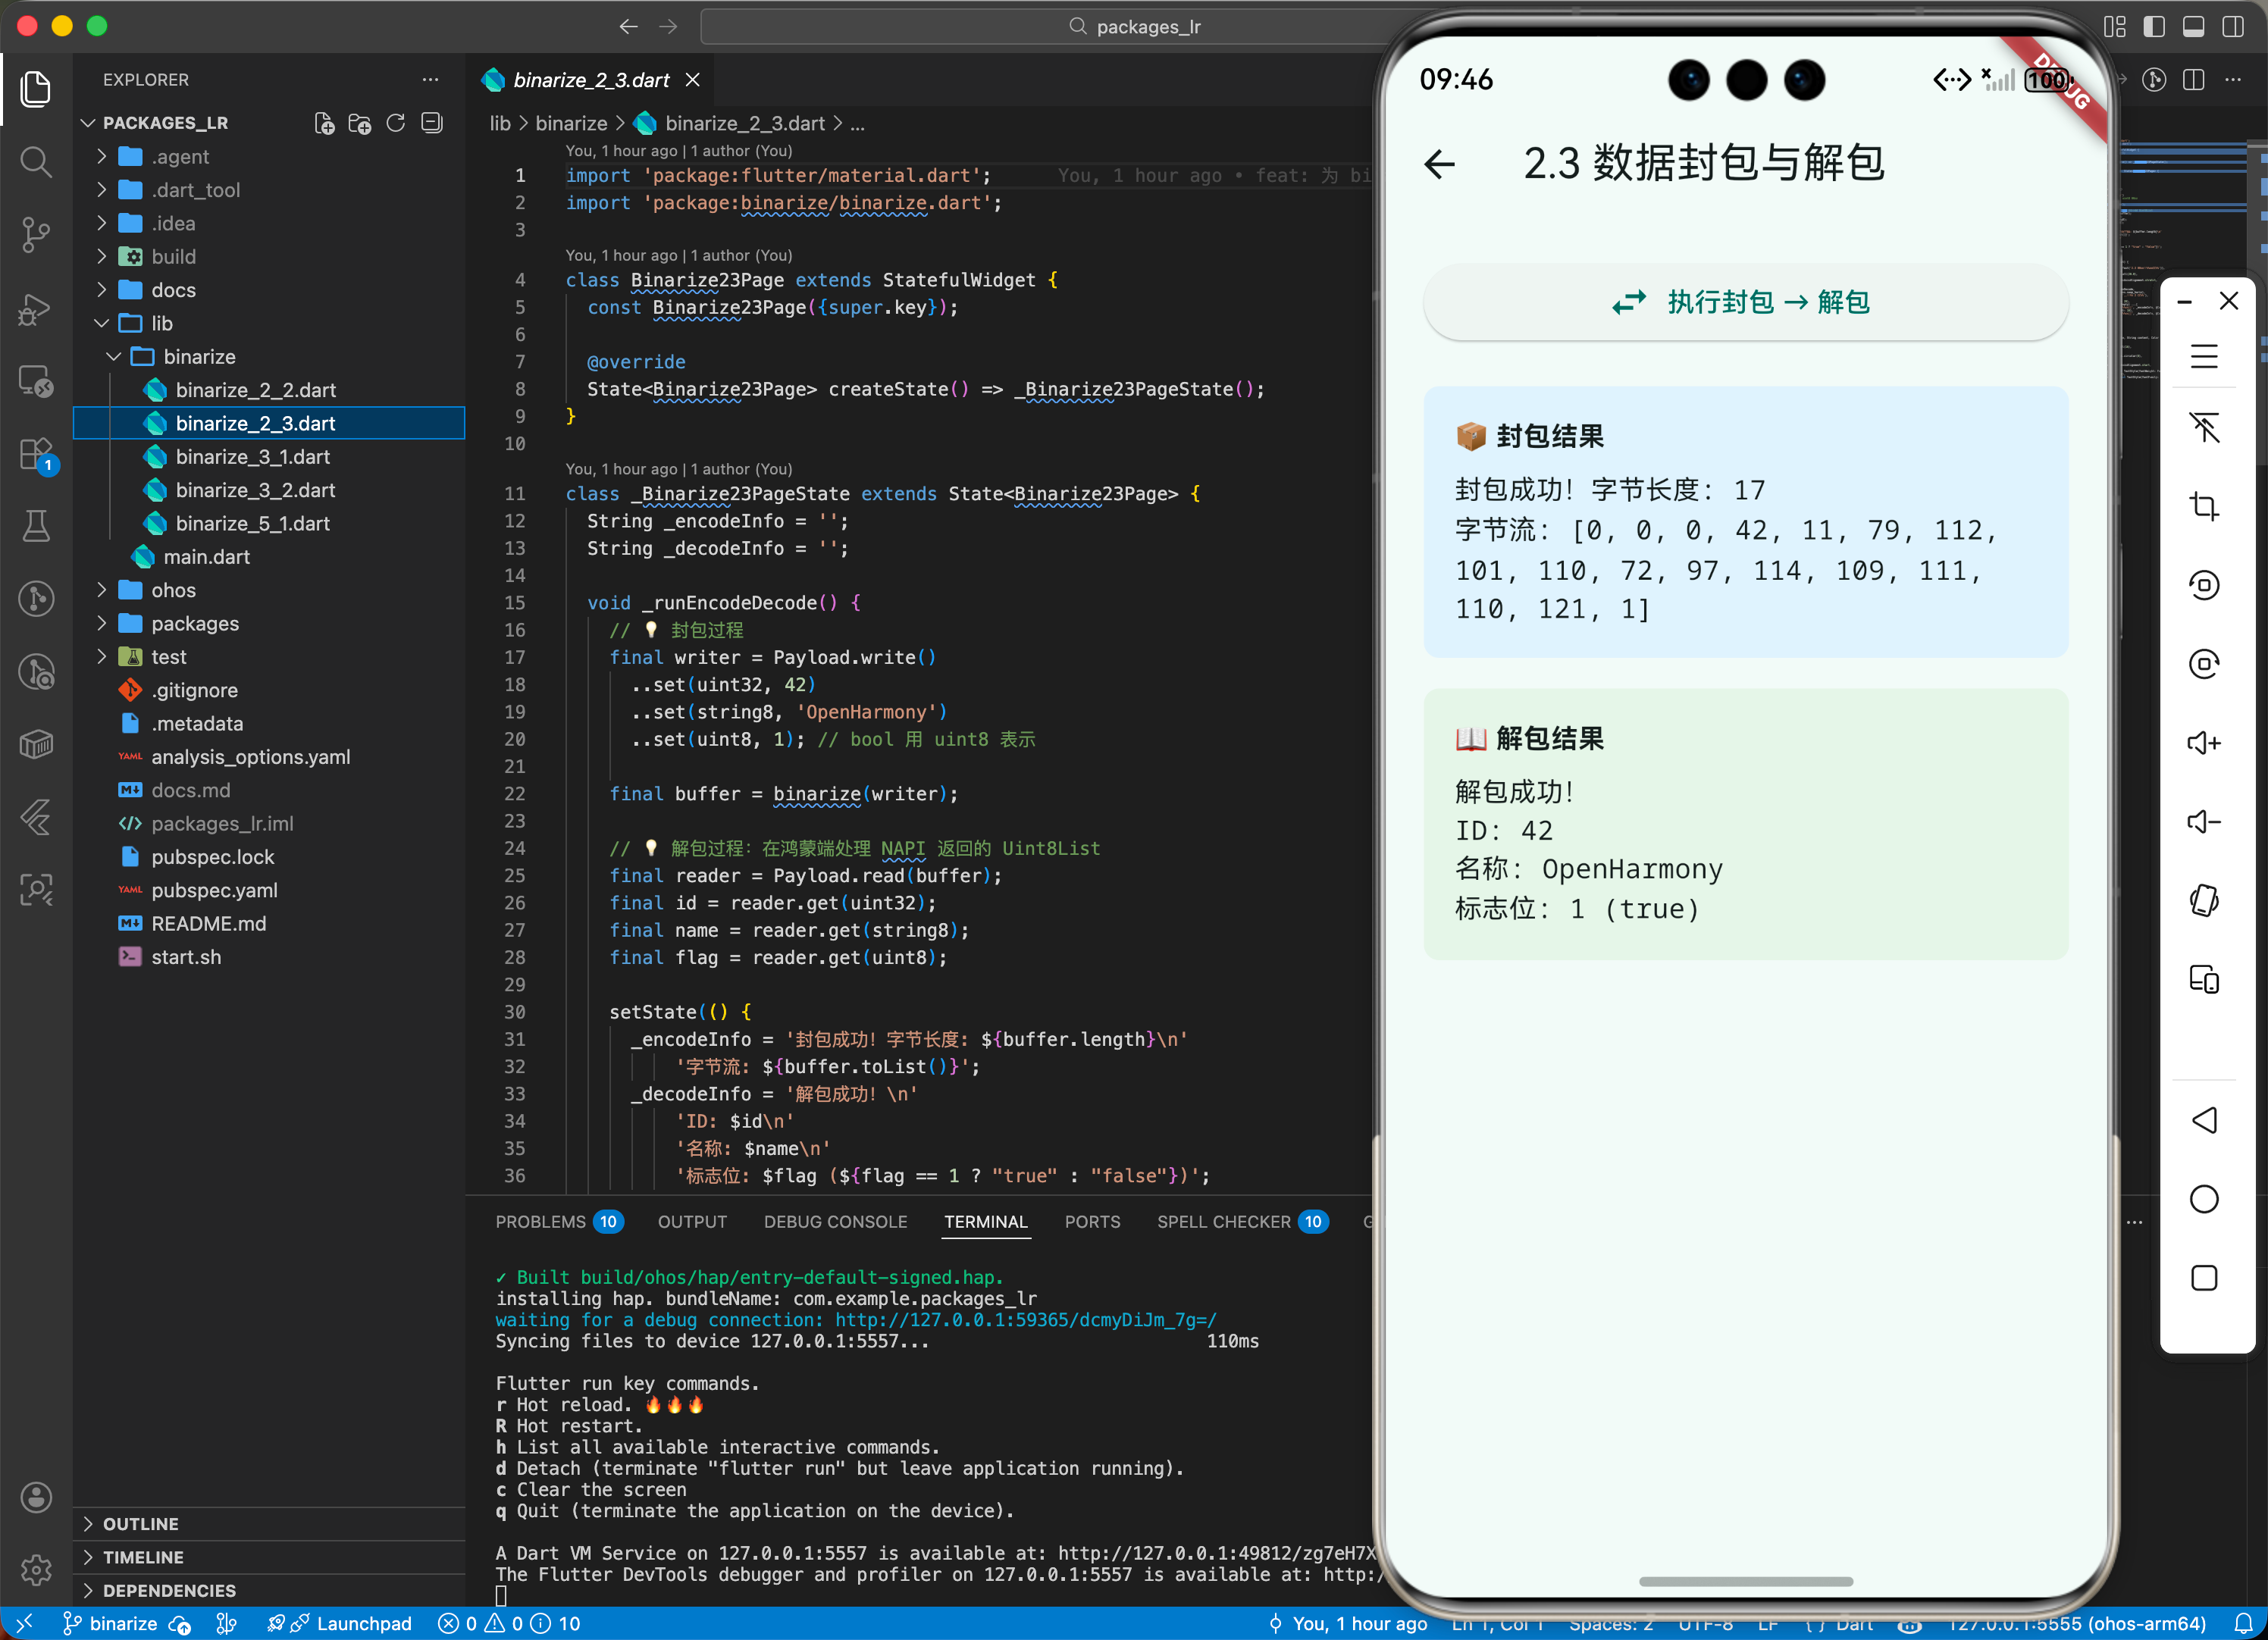Open the Source Control view
Image resolution: width=2268 pixels, height=1640 pixels.
36,235
